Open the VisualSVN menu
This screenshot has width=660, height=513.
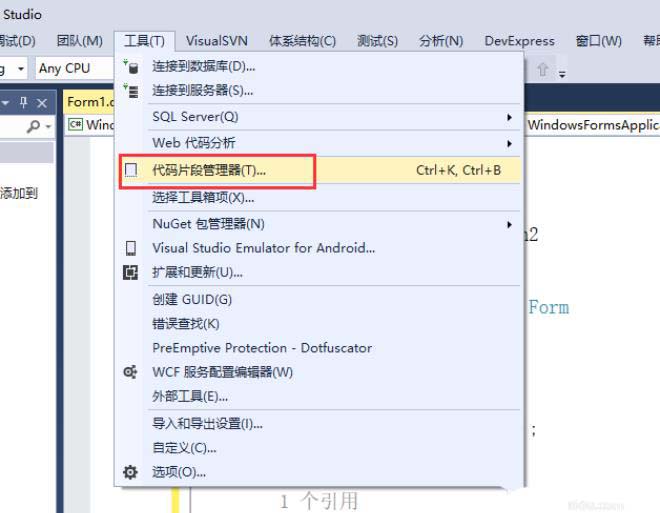tap(217, 41)
